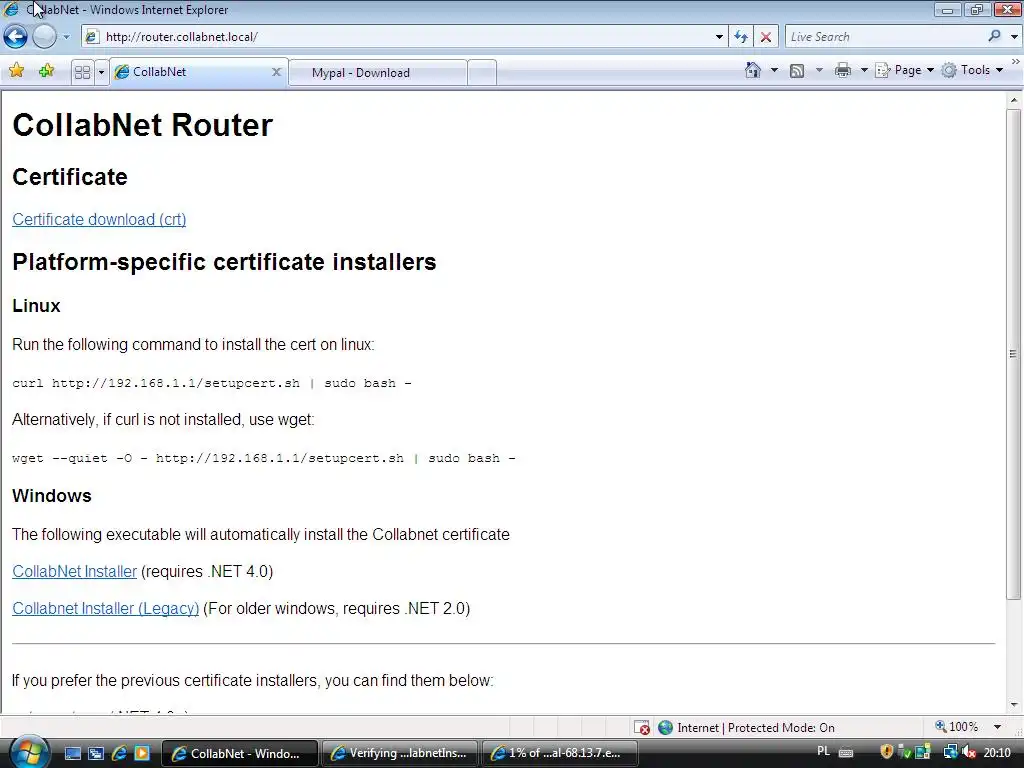Click the Home page icon
Viewport: 1024px width, 768px height.
(x=753, y=70)
